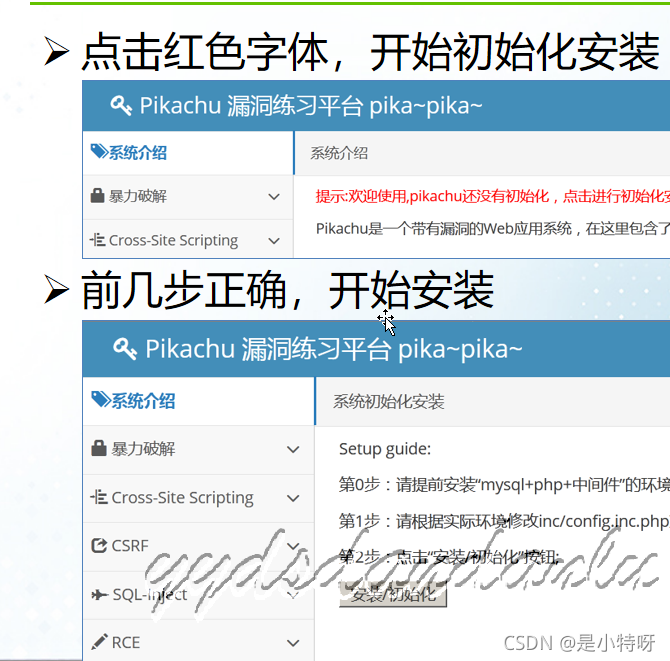The width and height of the screenshot is (670, 661).
Task: Expand the RCE menu chevron
Action: pos(293,643)
